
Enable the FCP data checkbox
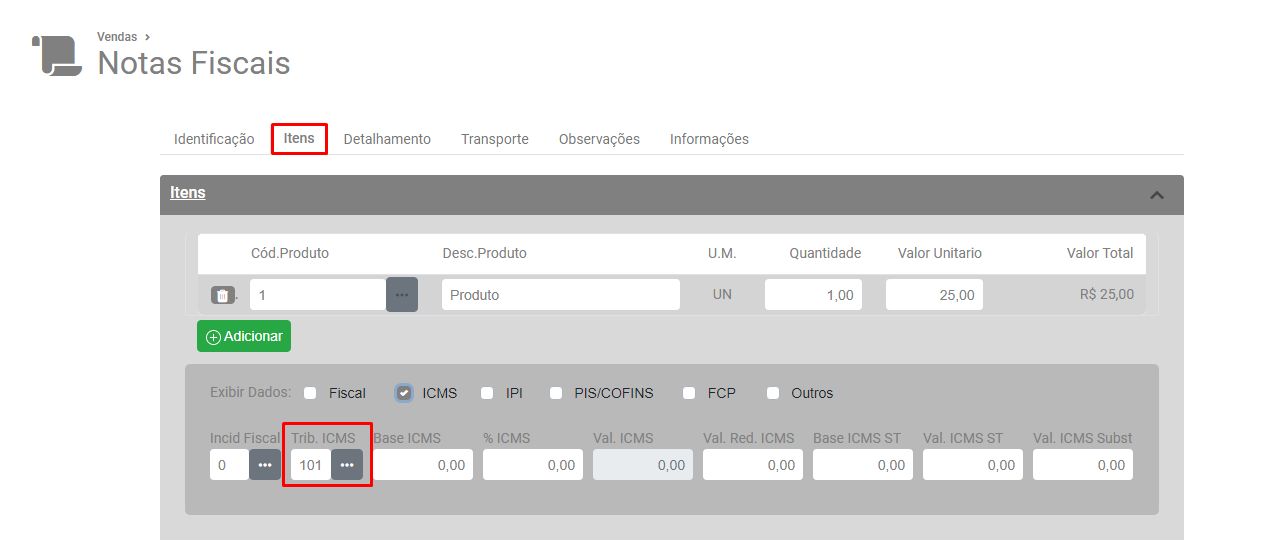click(x=689, y=393)
